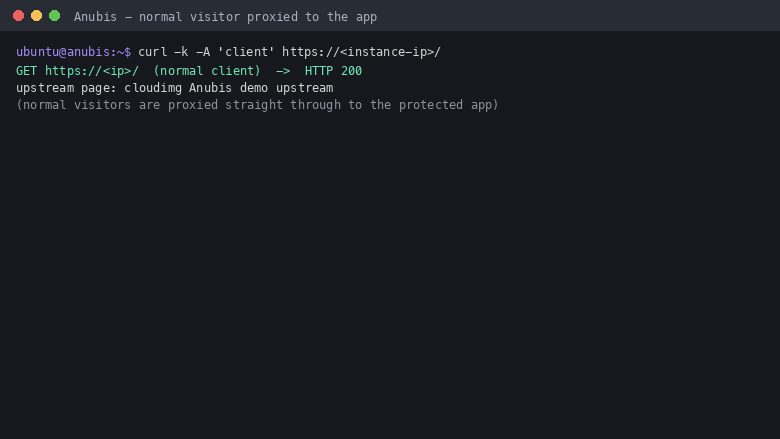Click the -k flag in the command
780x439 pixels.
(181, 52)
